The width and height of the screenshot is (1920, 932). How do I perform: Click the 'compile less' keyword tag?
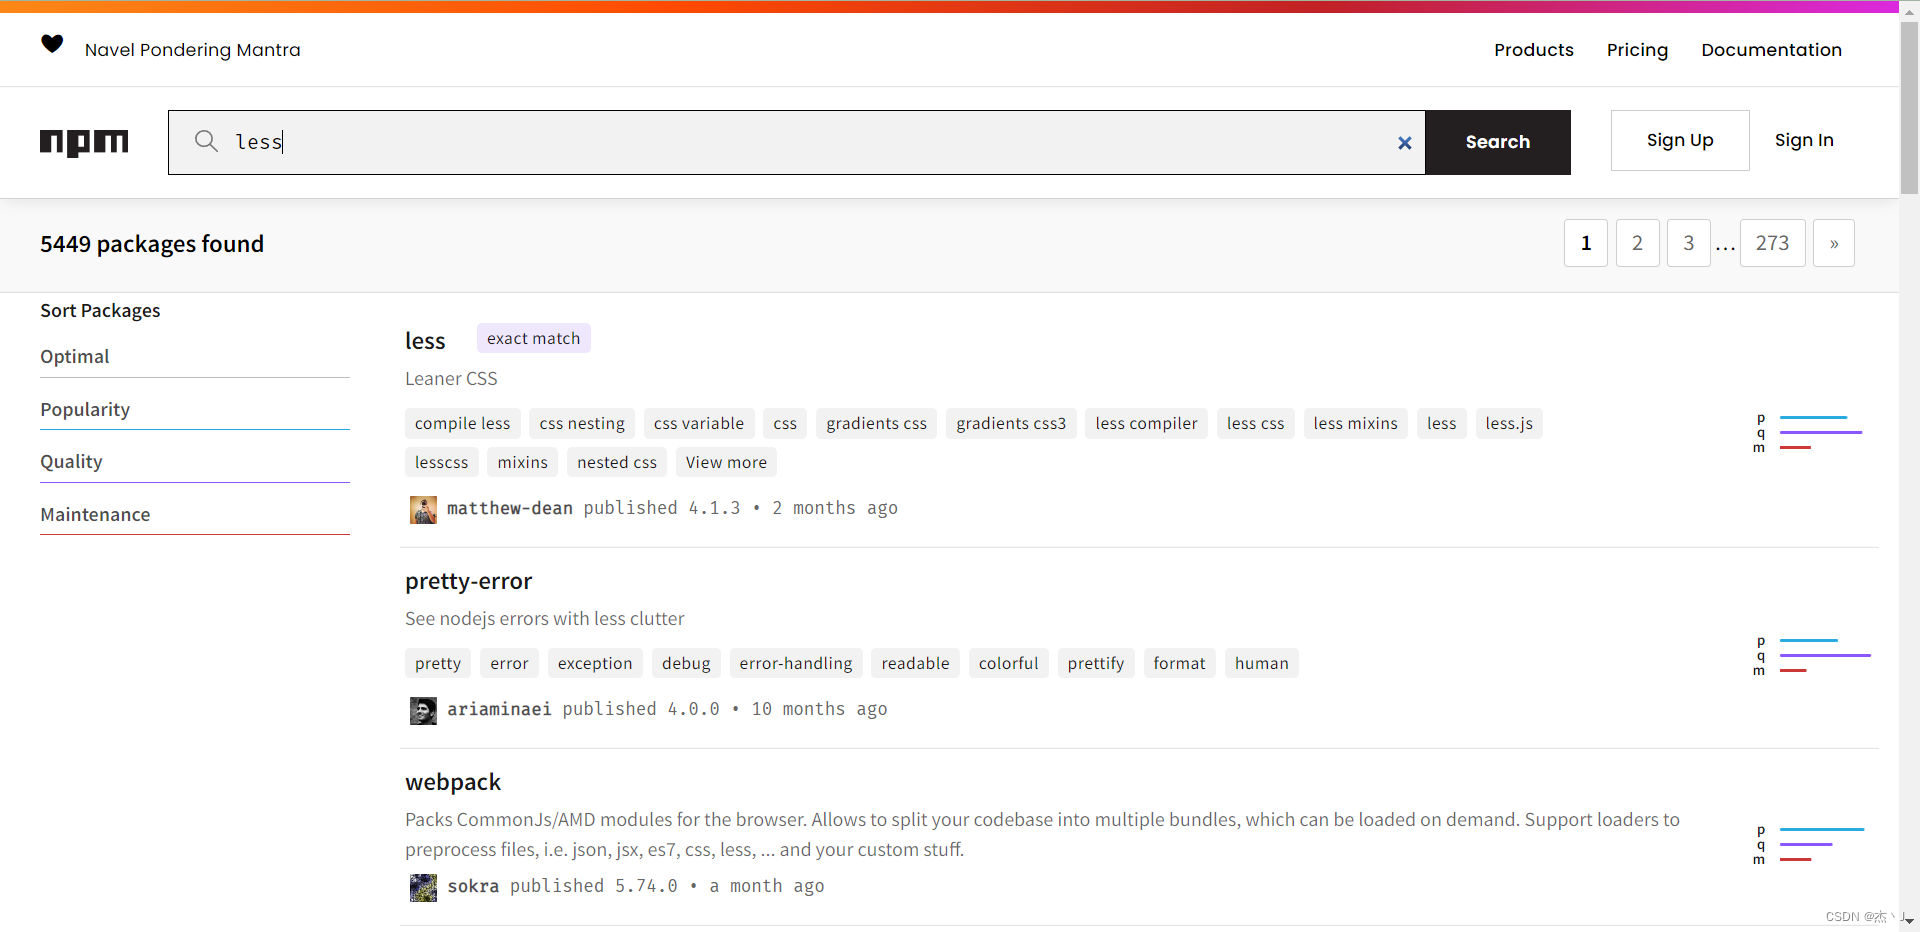tap(462, 423)
